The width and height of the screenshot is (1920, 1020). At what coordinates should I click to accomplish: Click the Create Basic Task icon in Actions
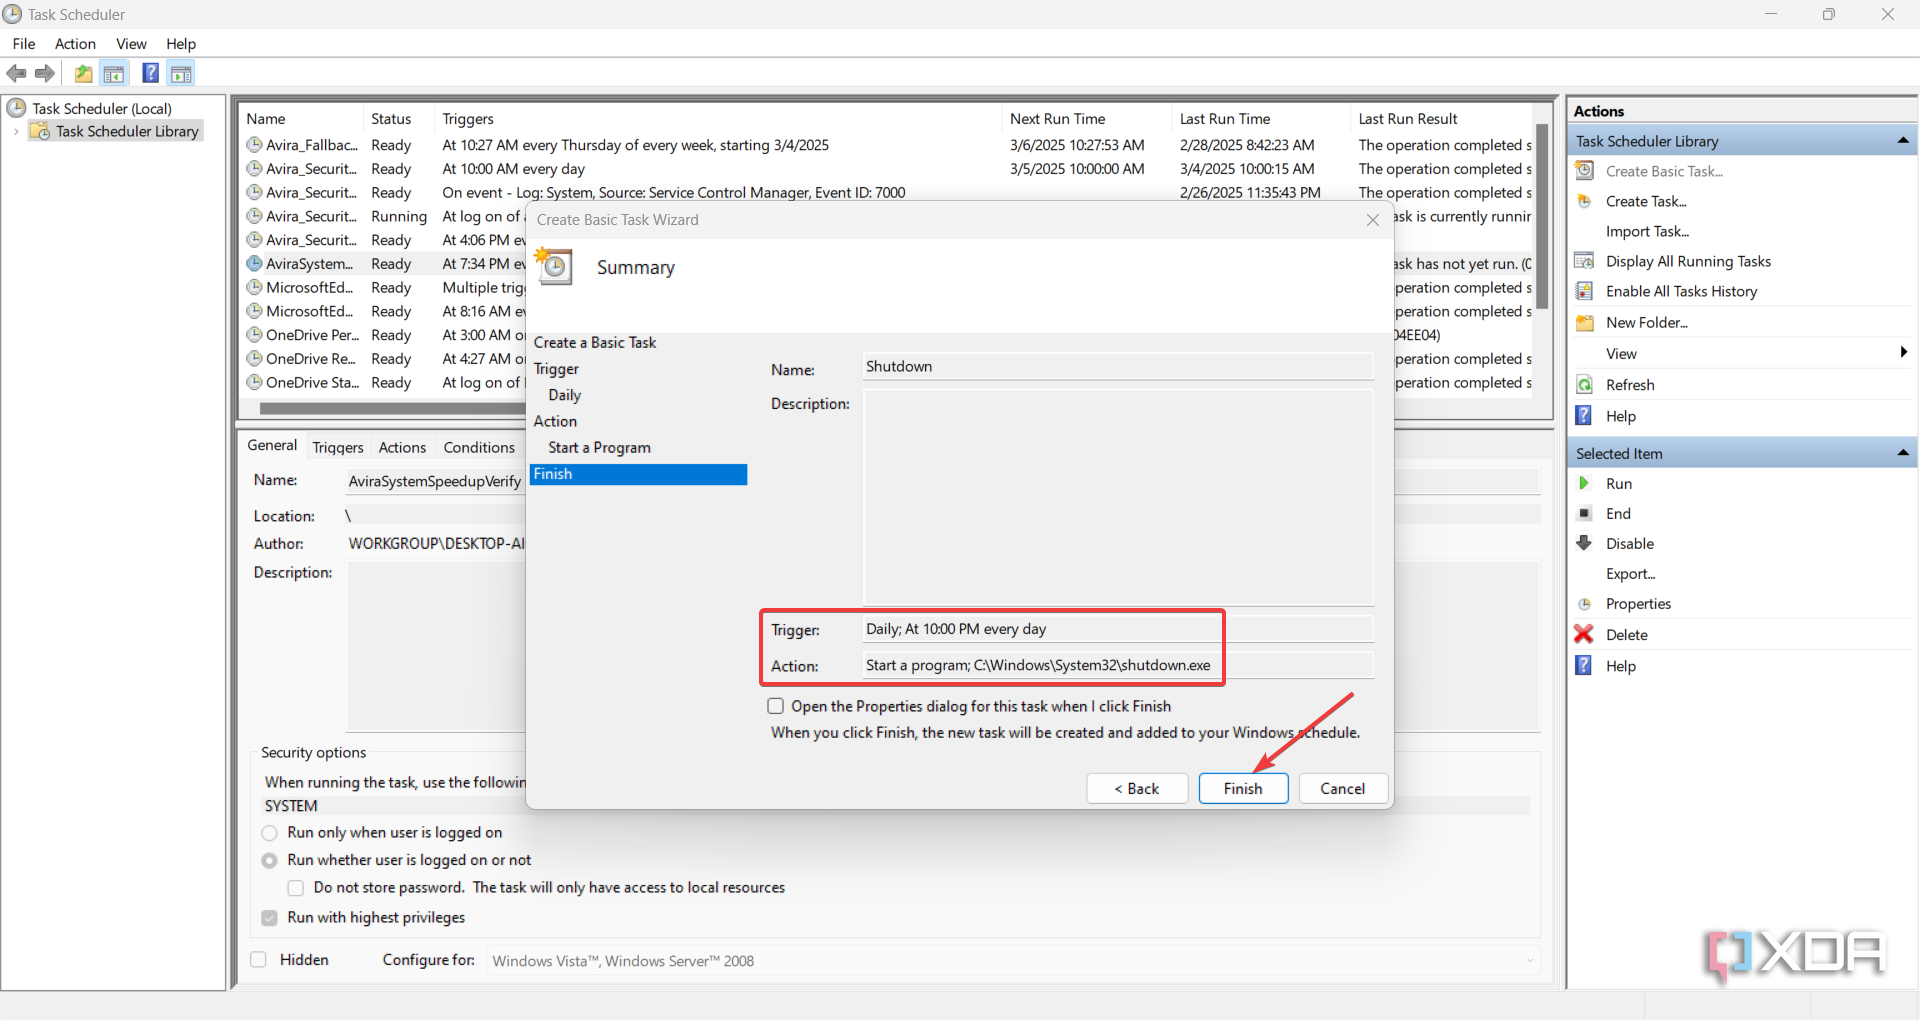1585,171
